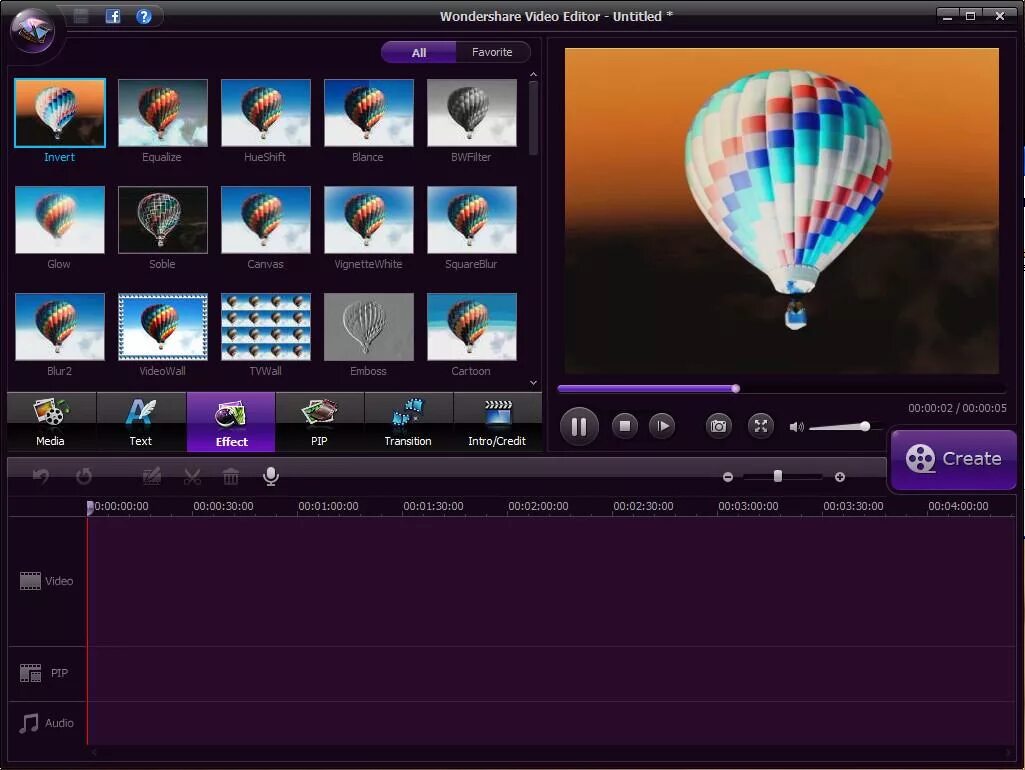Select the Blance effect thumbnail
1025x770 pixels.
[369, 113]
